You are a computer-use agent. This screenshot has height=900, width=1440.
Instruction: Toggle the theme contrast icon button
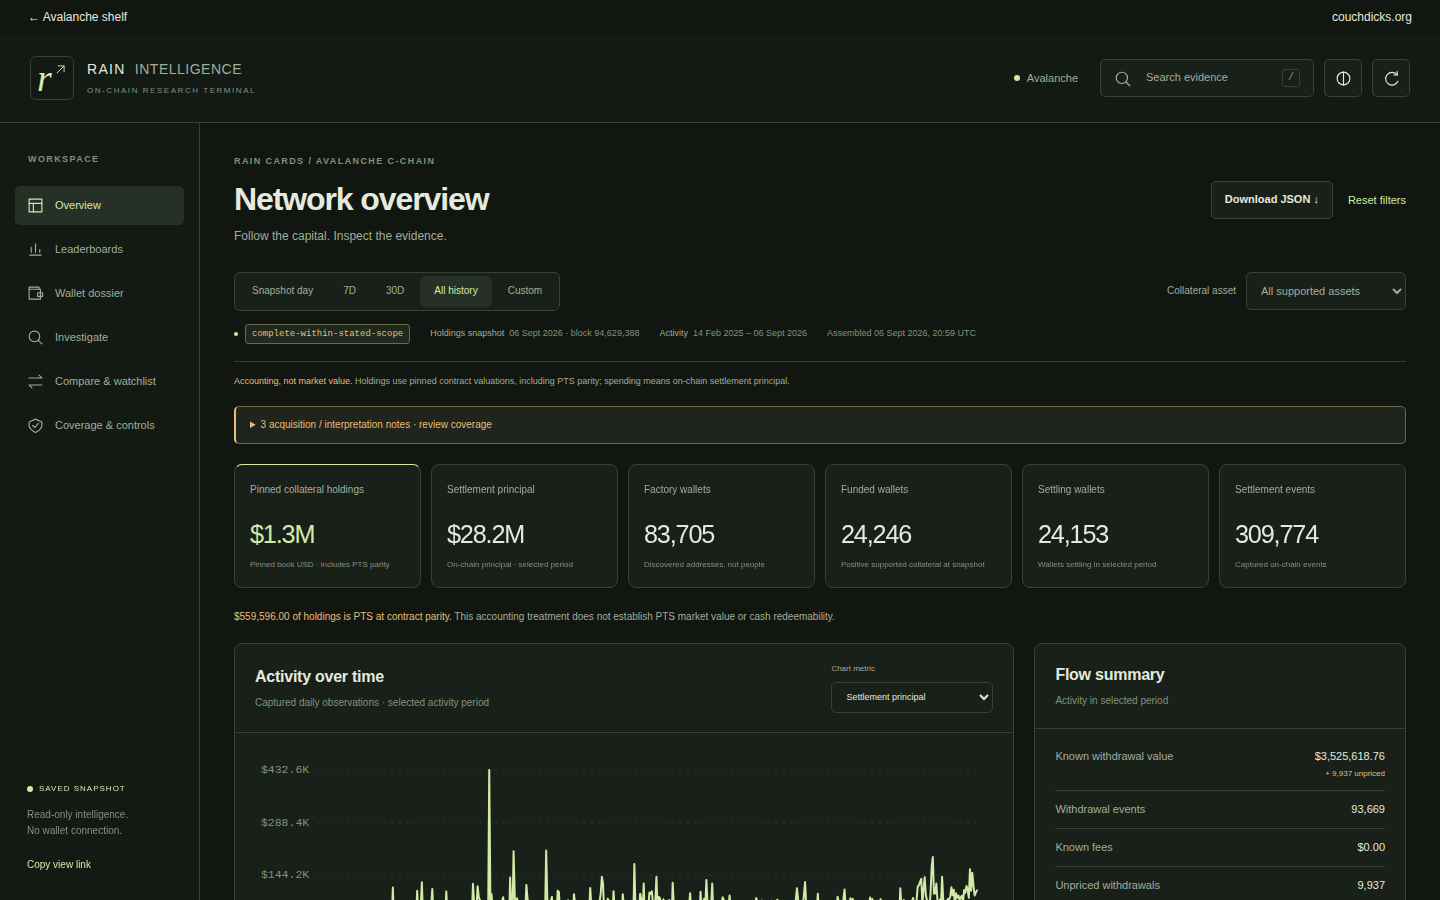[x=1343, y=78]
